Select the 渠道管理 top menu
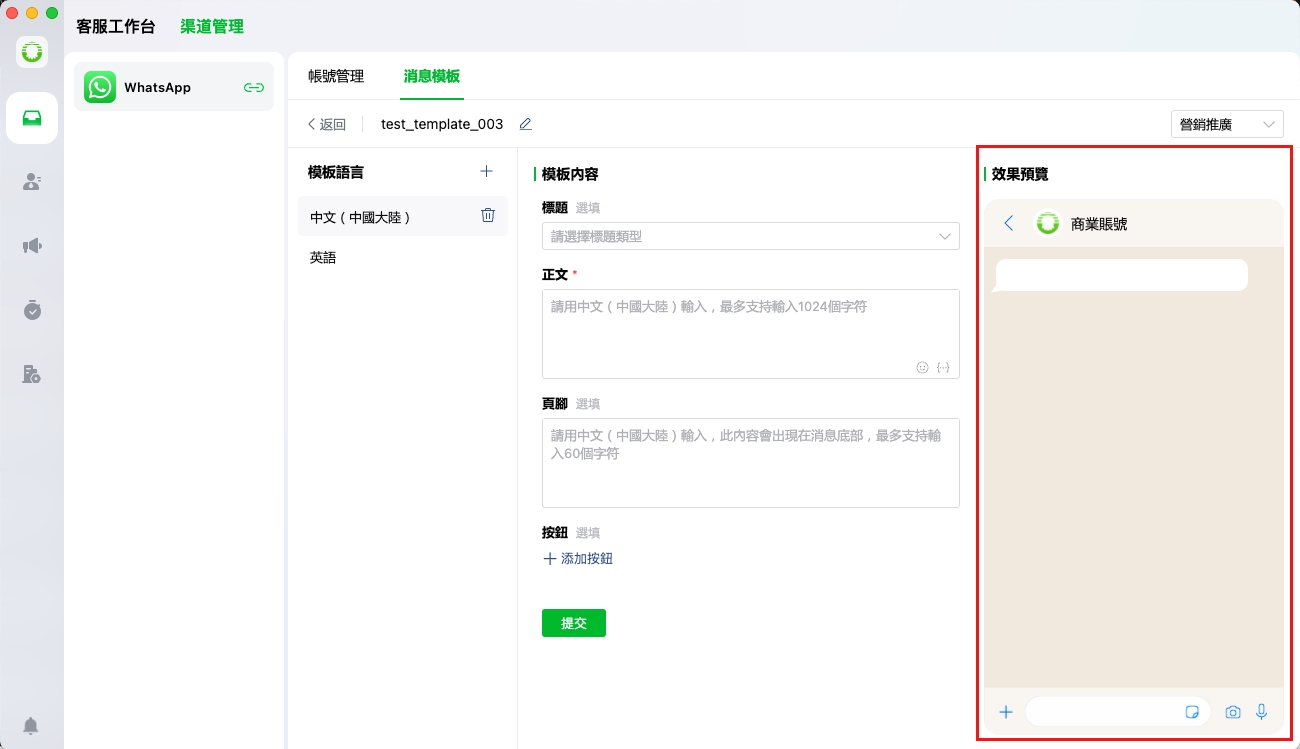Viewport: 1300px width, 749px height. coord(212,27)
